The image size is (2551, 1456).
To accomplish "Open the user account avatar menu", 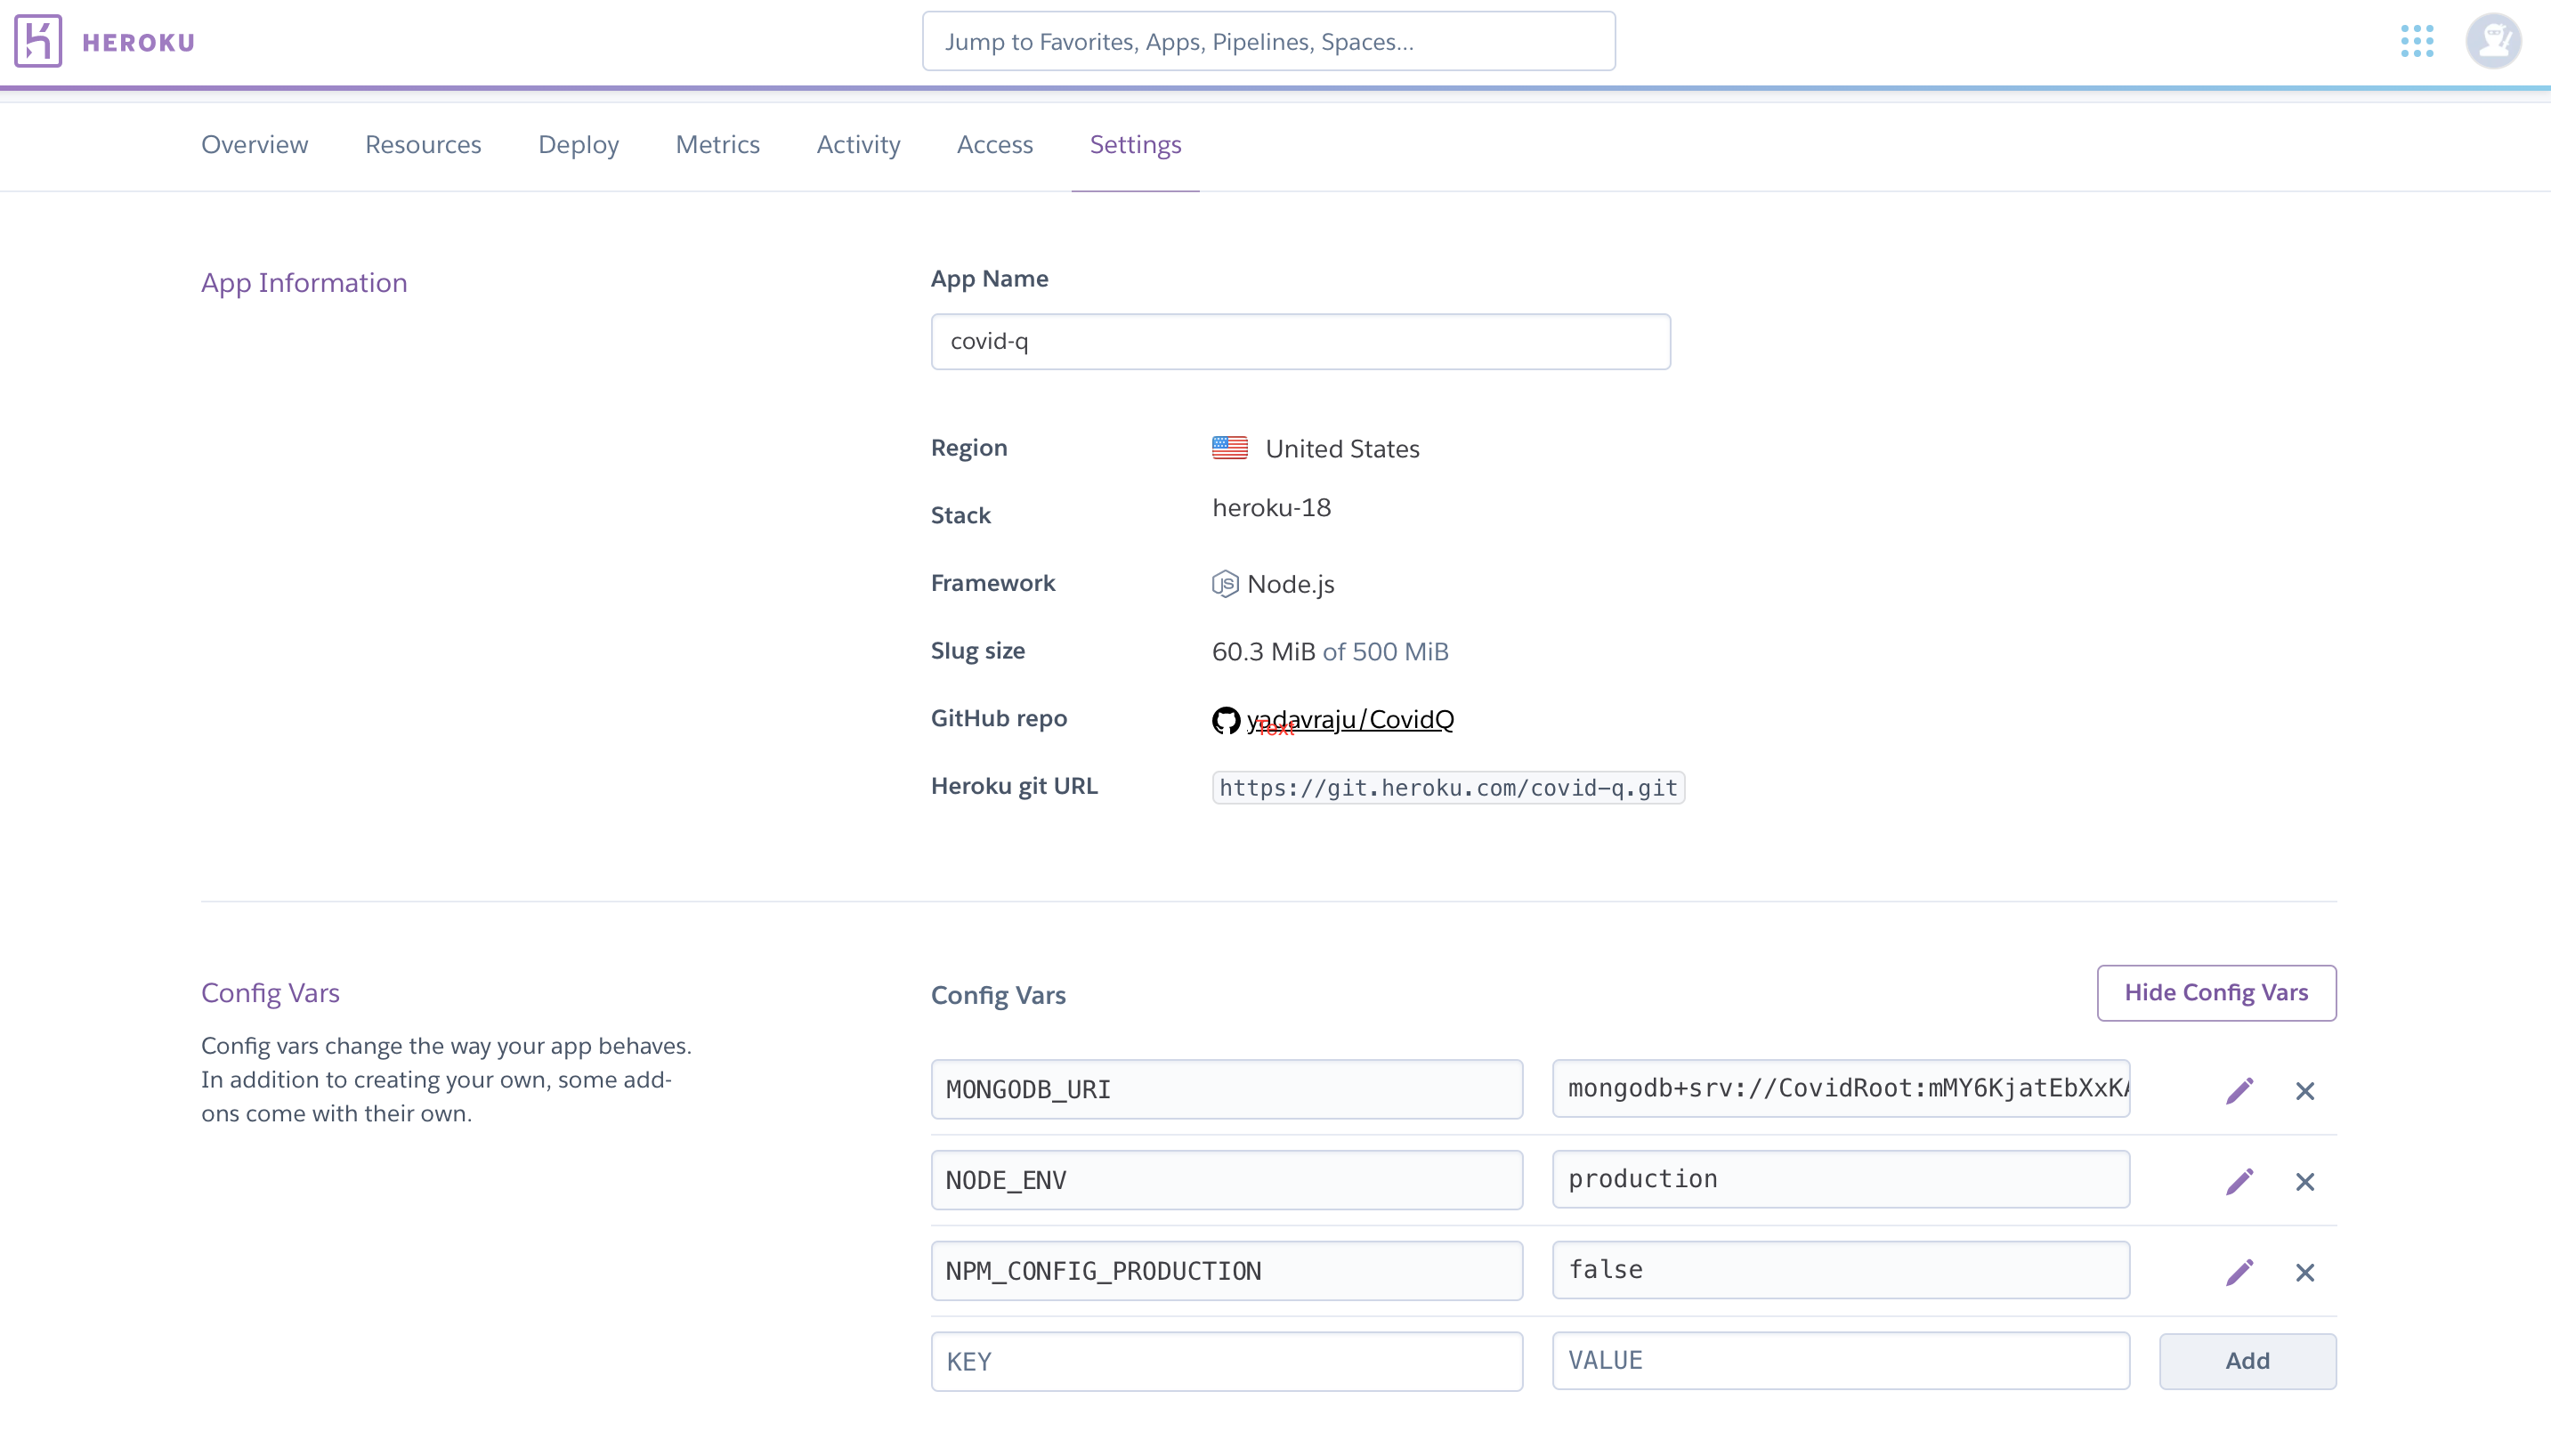I will [2493, 41].
